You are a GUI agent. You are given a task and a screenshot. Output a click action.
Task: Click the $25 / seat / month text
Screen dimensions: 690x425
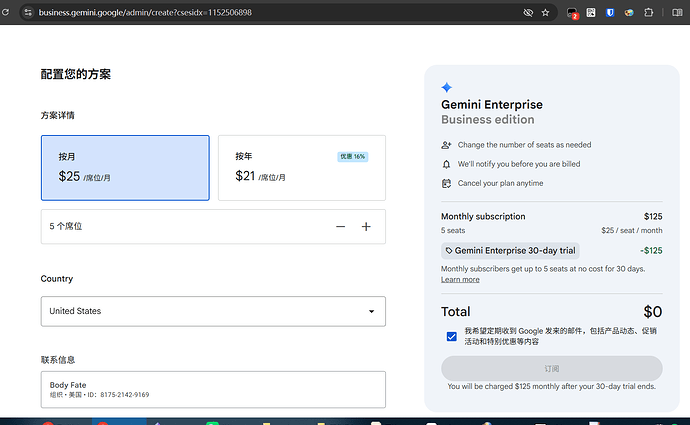click(632, 231)
